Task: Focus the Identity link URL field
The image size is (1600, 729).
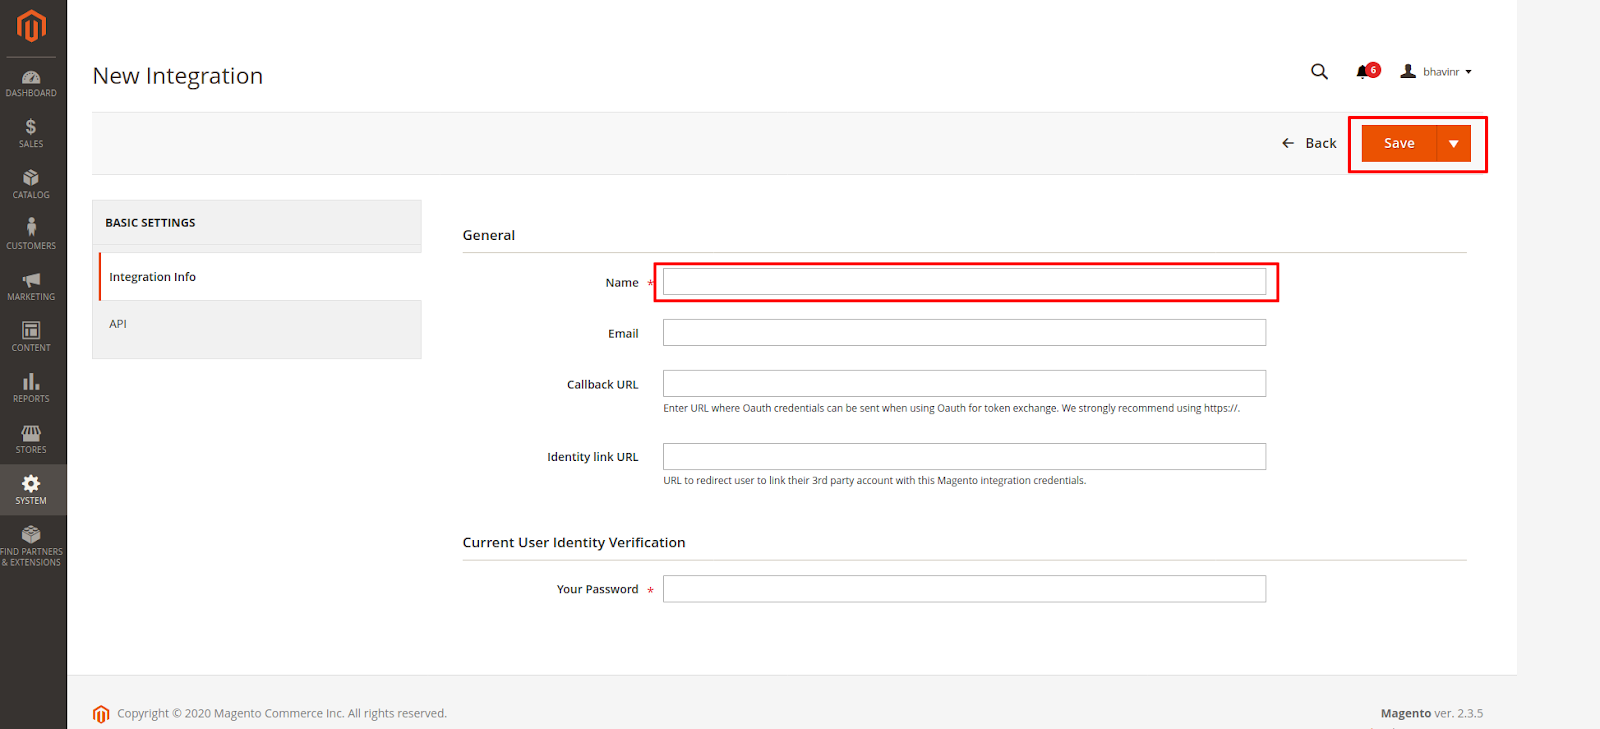Action: [x=964, y=457]
